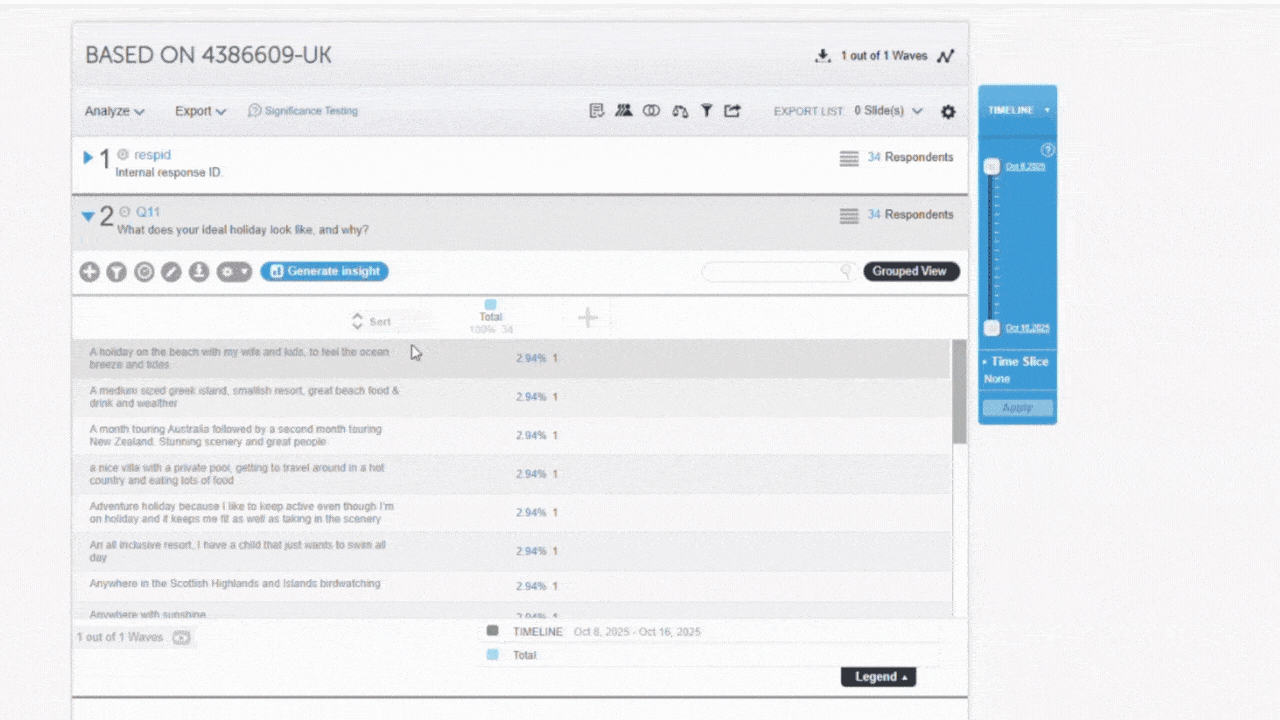Click the settings gear near Export List

pos(948,112)
